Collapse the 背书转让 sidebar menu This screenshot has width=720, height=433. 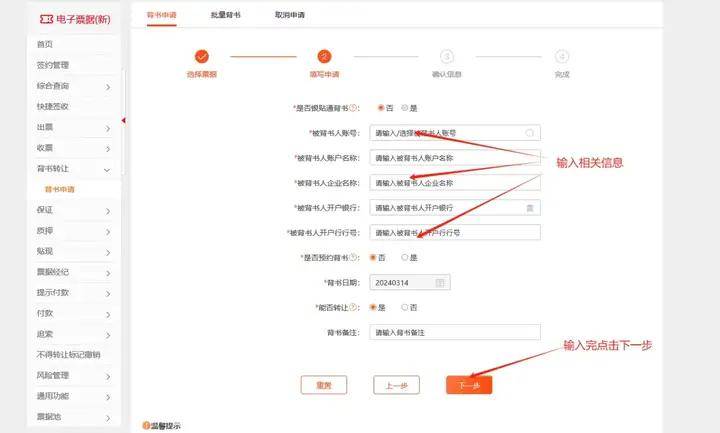coord(107,169)
